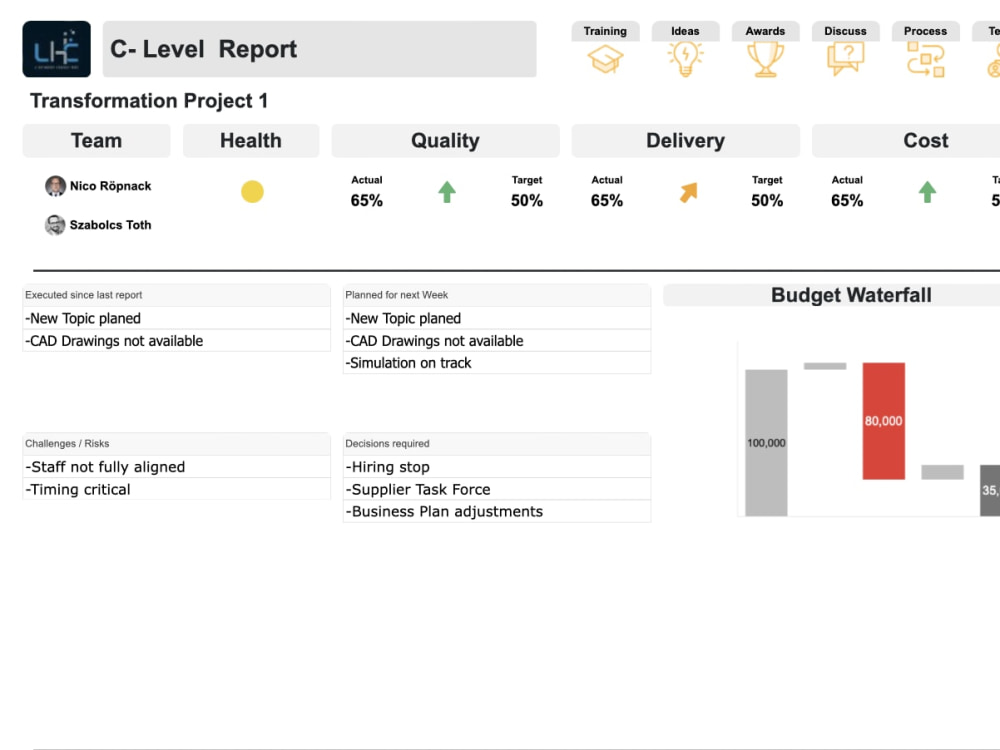Viewport: 1000px width, 750px height.
Task: Switch to the Team column header
Action: tap(96, 140)
